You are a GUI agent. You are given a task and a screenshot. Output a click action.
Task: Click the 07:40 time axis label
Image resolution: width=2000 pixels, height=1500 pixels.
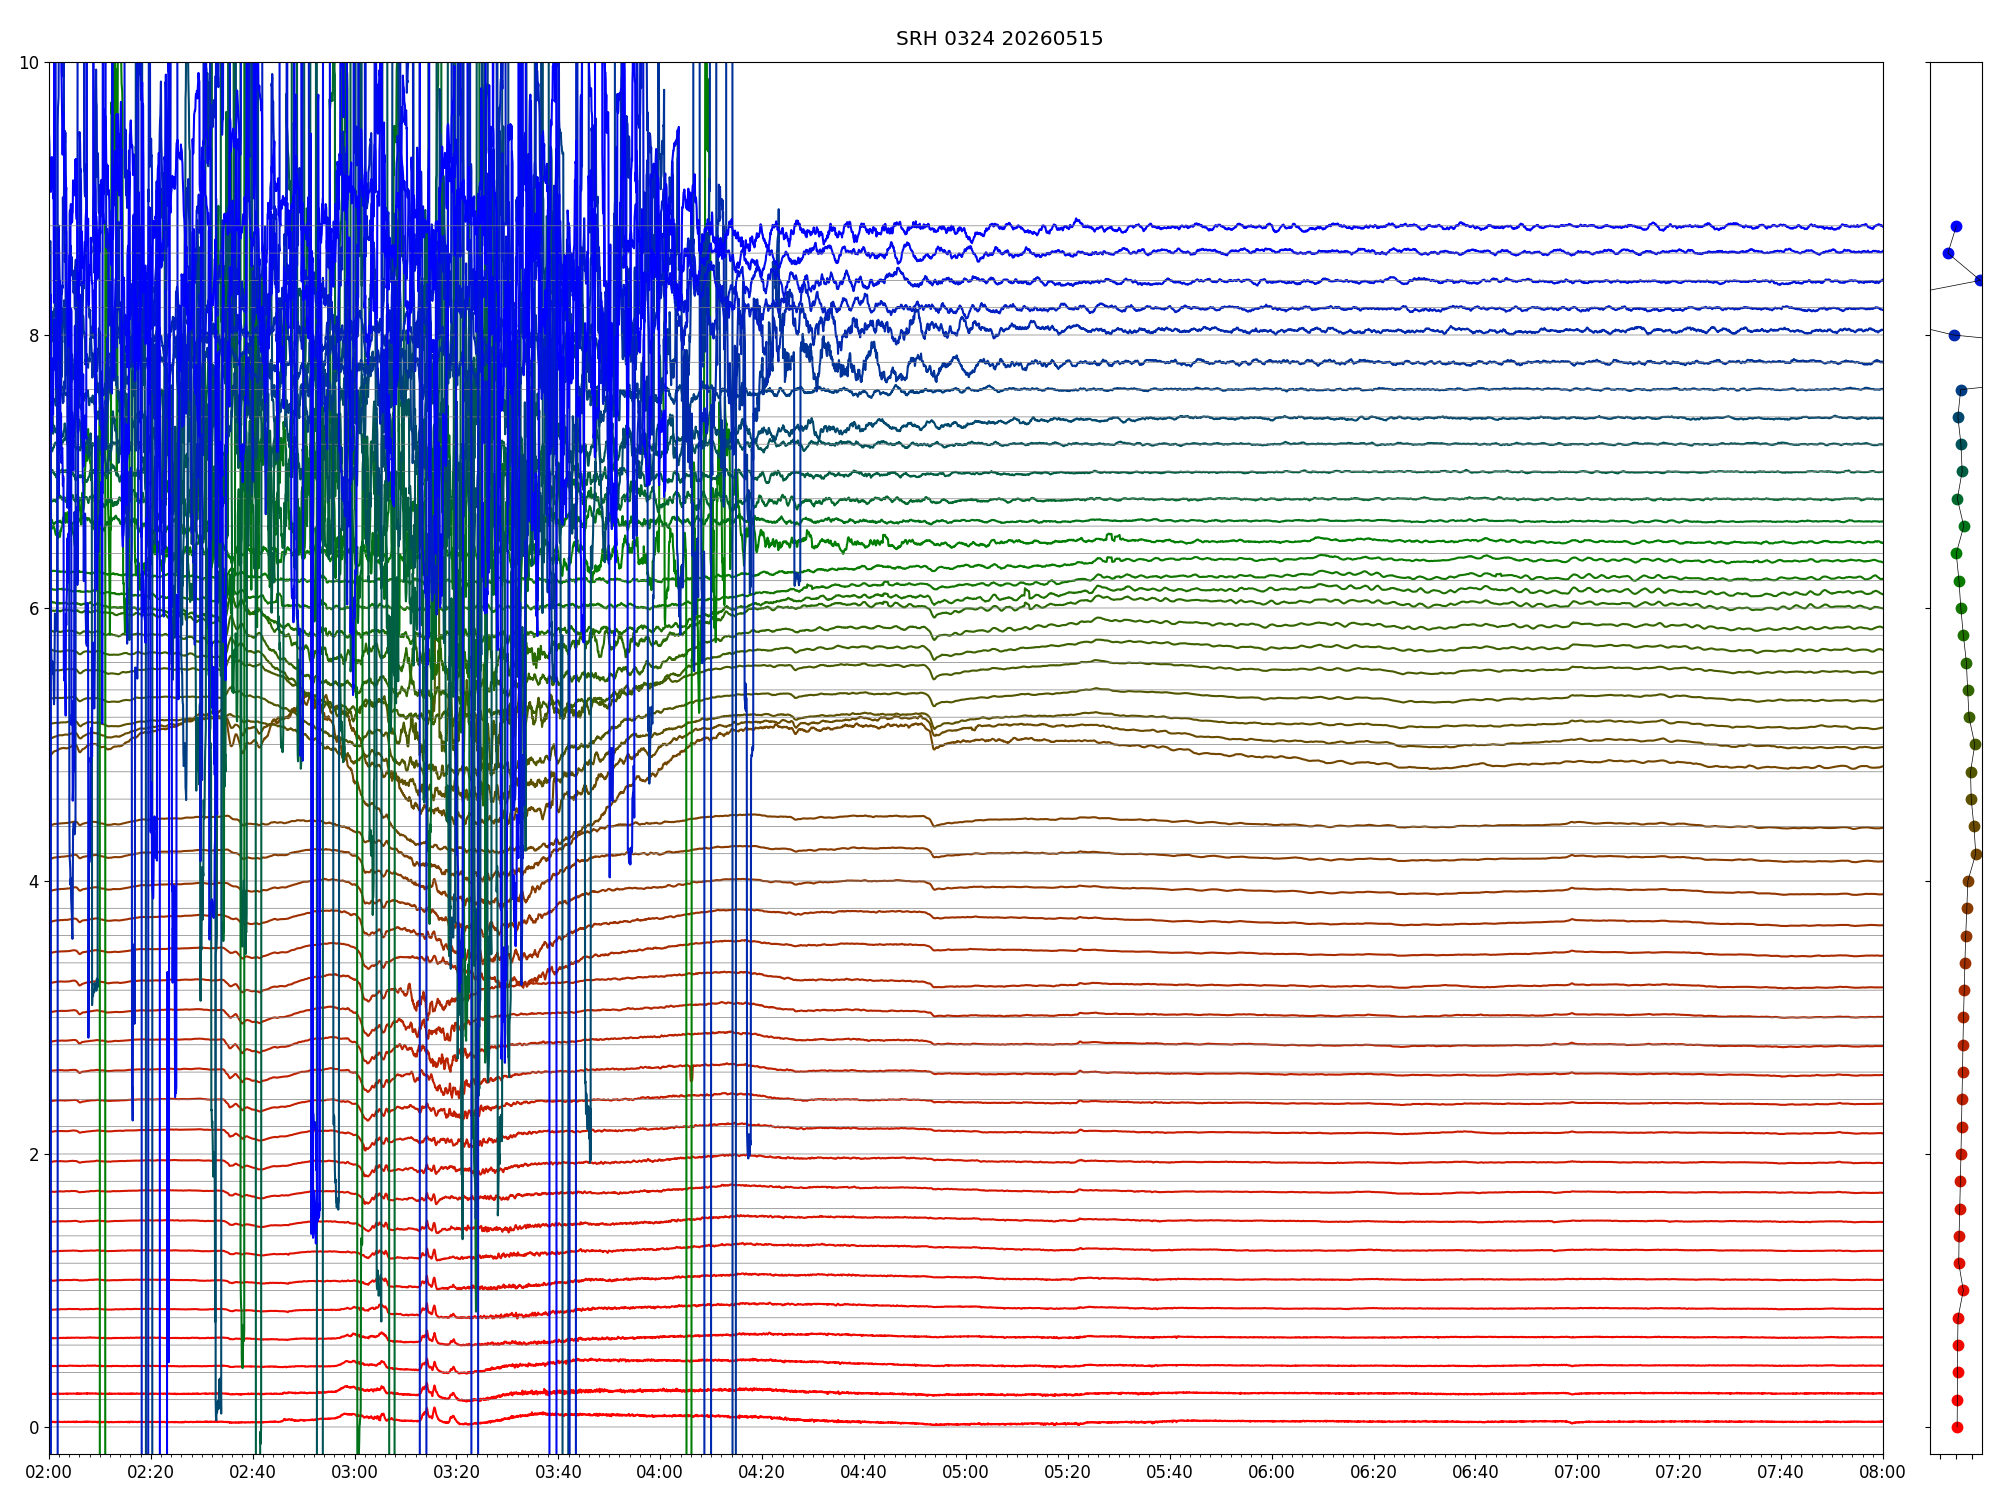tap(1781, 1472)
